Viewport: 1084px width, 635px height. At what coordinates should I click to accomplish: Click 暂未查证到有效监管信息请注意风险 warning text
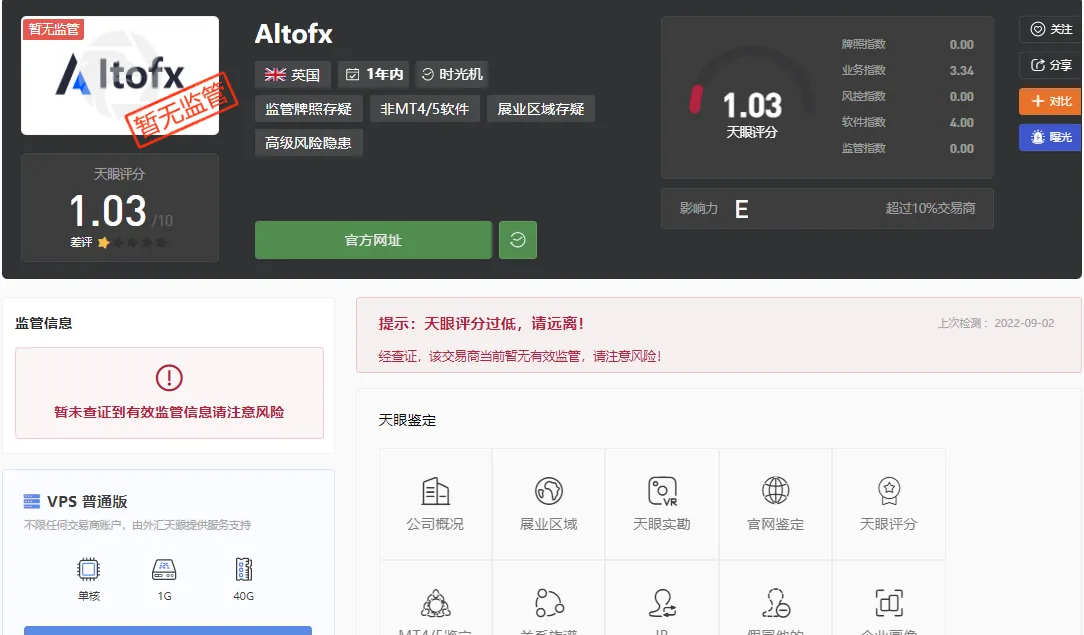pos(169,413)
